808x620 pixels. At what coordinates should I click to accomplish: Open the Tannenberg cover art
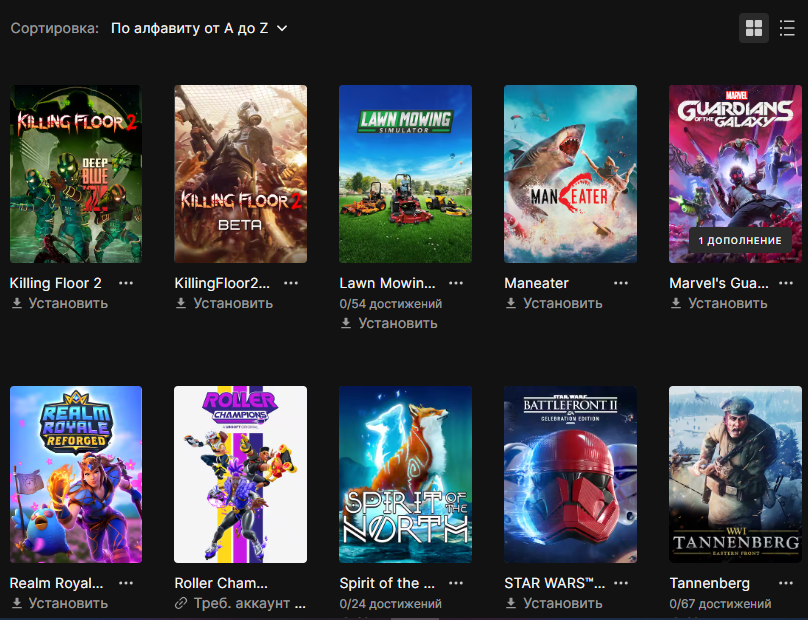coord(735,475)
